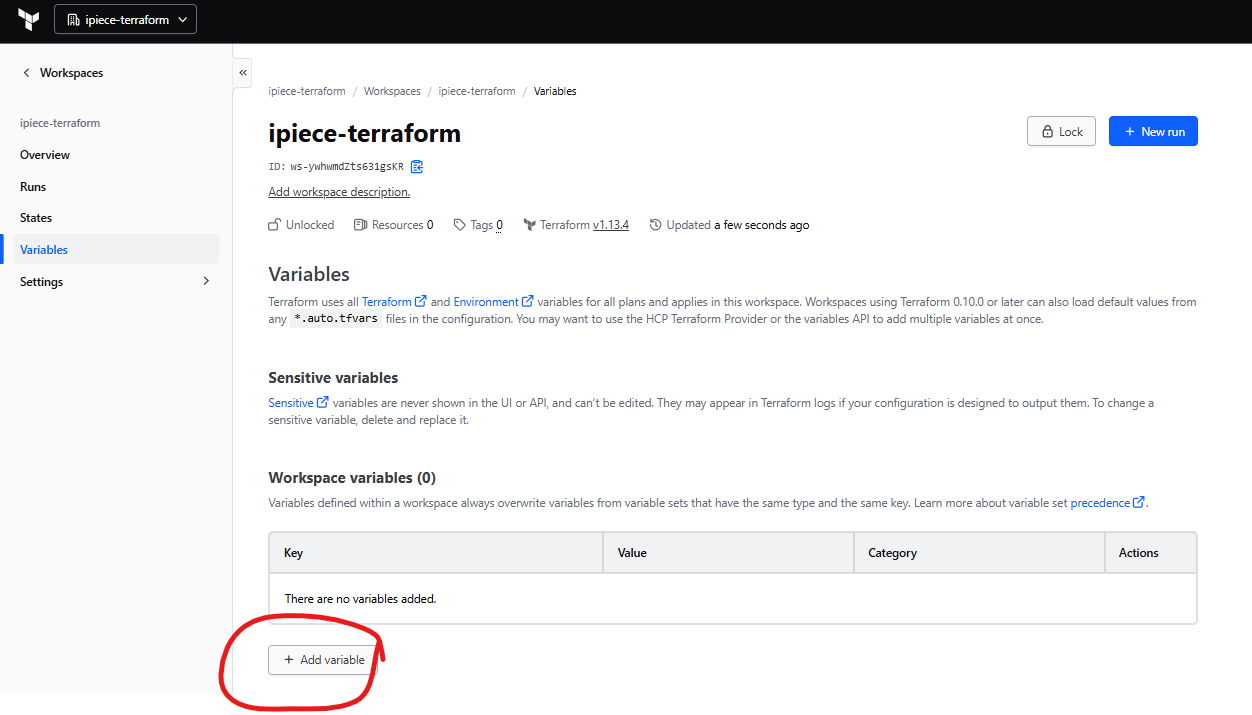The width and height of the screenshot is (1252, 715).
Task: Click the Unlocked status indicator
Action: 301,225
